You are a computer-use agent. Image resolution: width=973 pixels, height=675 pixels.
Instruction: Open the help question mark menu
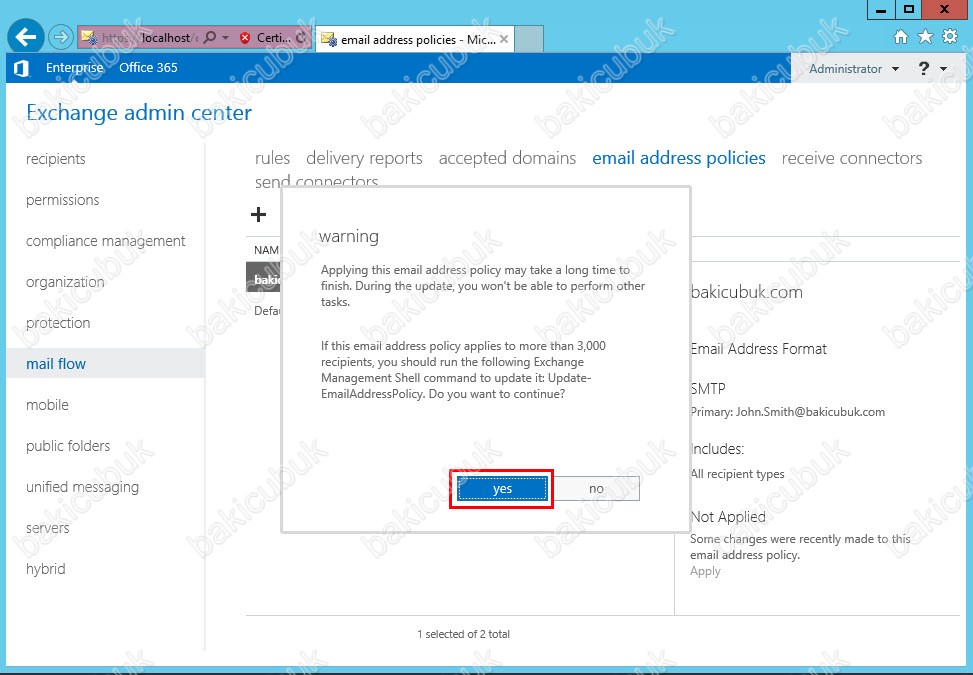pyautogui.click(x=923, y=68)
